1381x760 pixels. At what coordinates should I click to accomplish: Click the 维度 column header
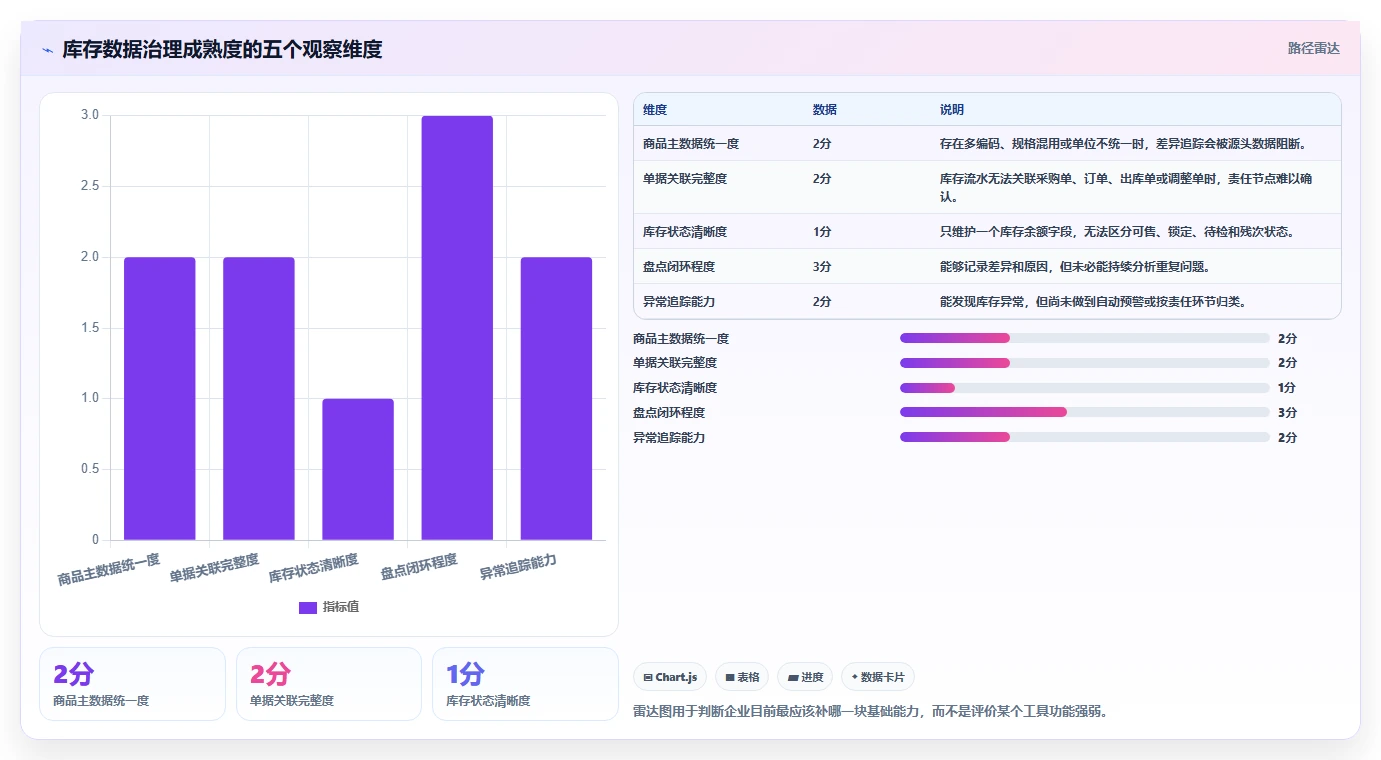(655, 109)
